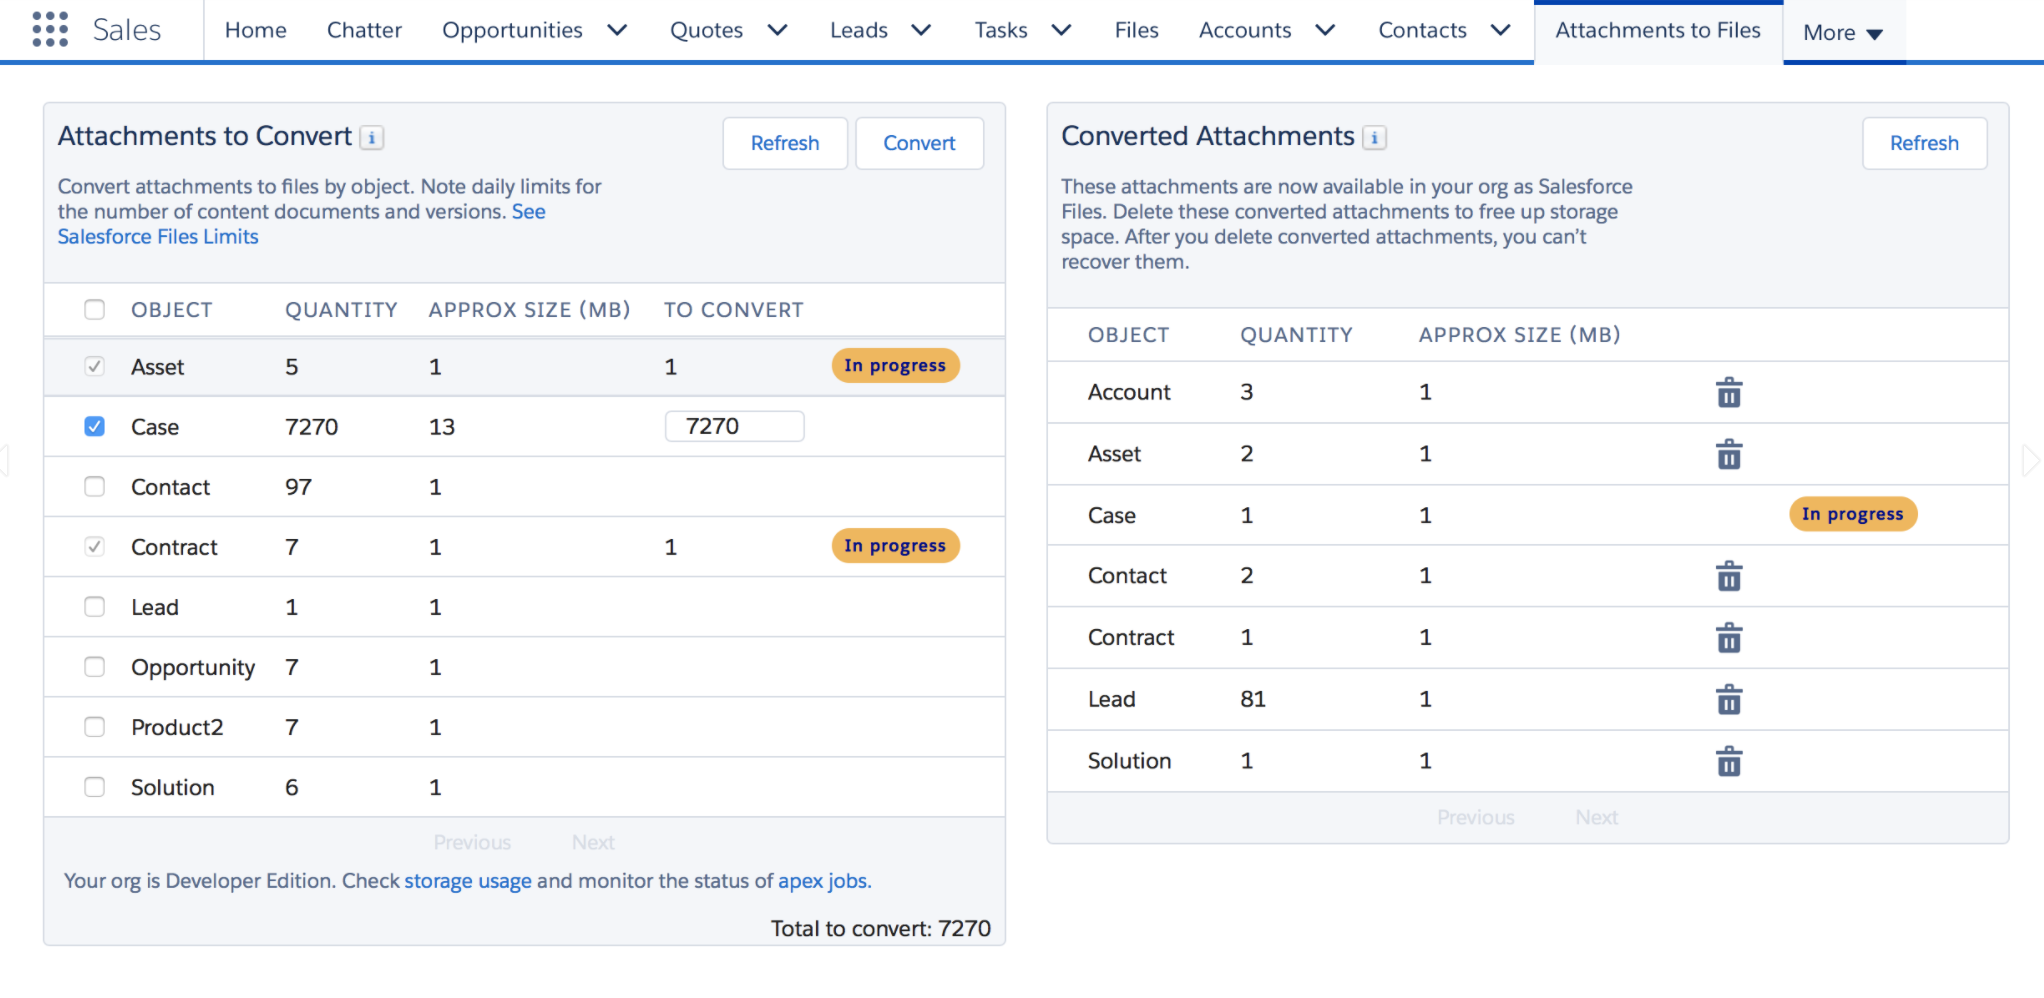The width and height of the screenshot is (2044, 998).
Task: Open the Files tab
Action: coord(1136,31)
